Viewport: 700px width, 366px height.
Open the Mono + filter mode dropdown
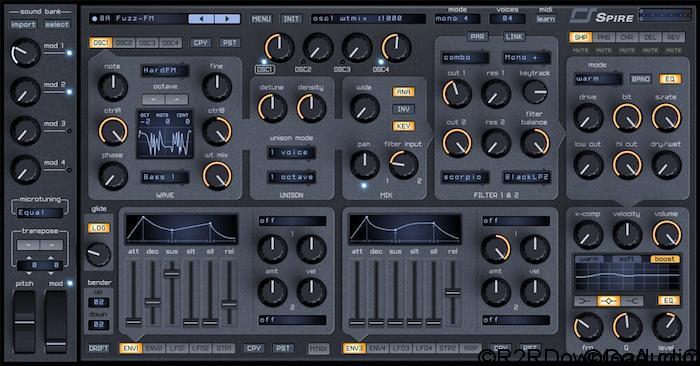[527, 58]
